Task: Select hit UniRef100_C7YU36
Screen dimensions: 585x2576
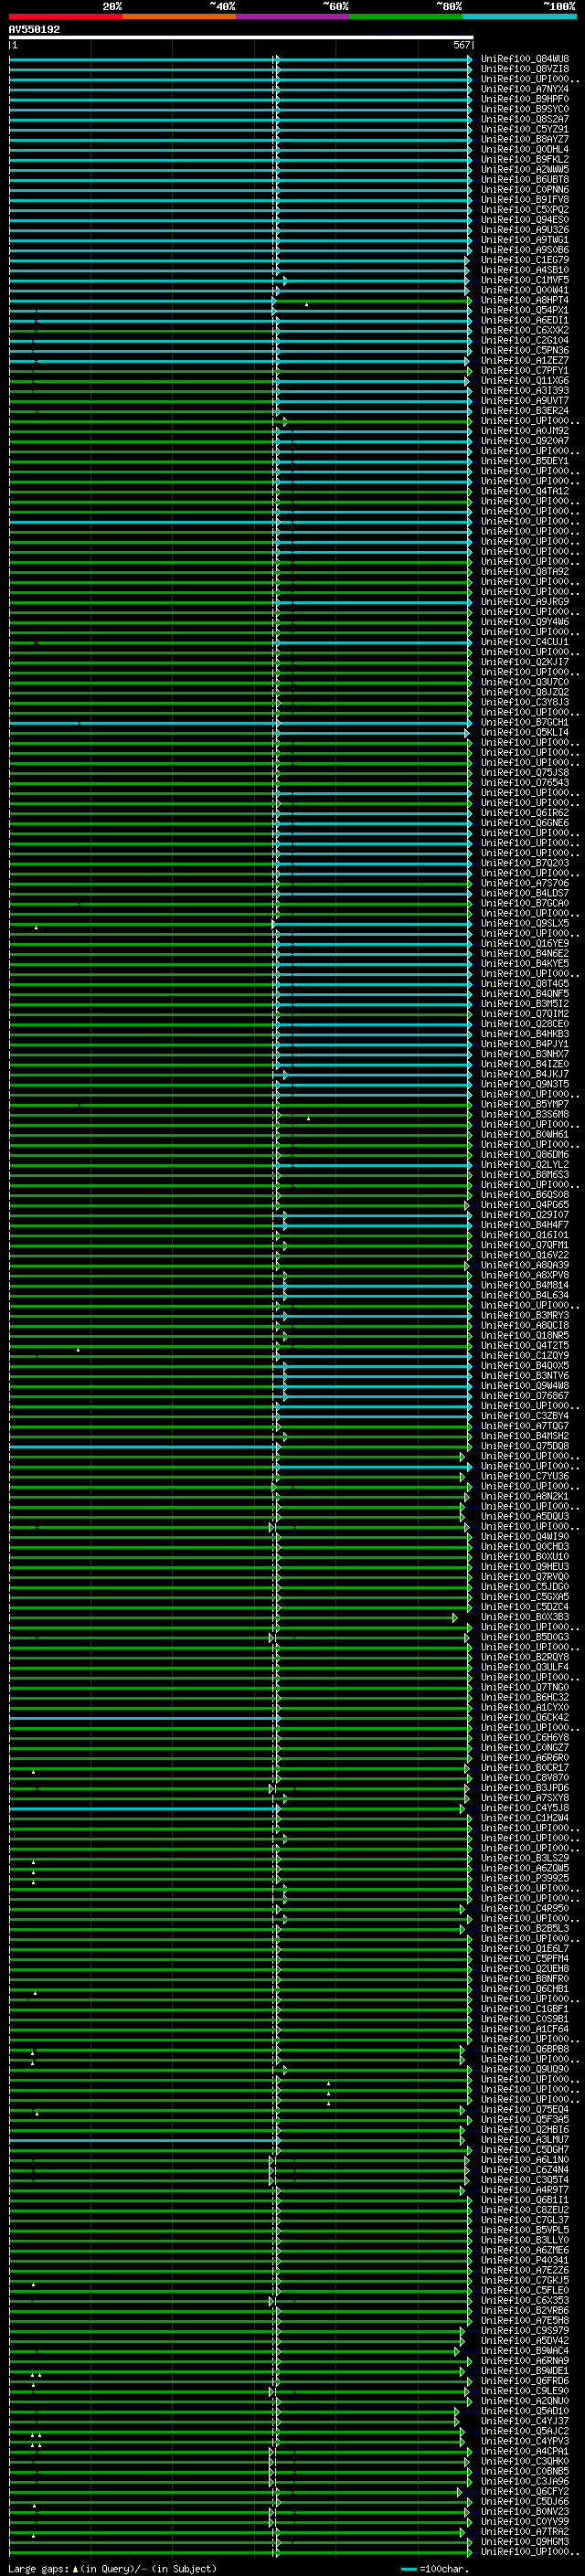Action: coord(525,1476)
